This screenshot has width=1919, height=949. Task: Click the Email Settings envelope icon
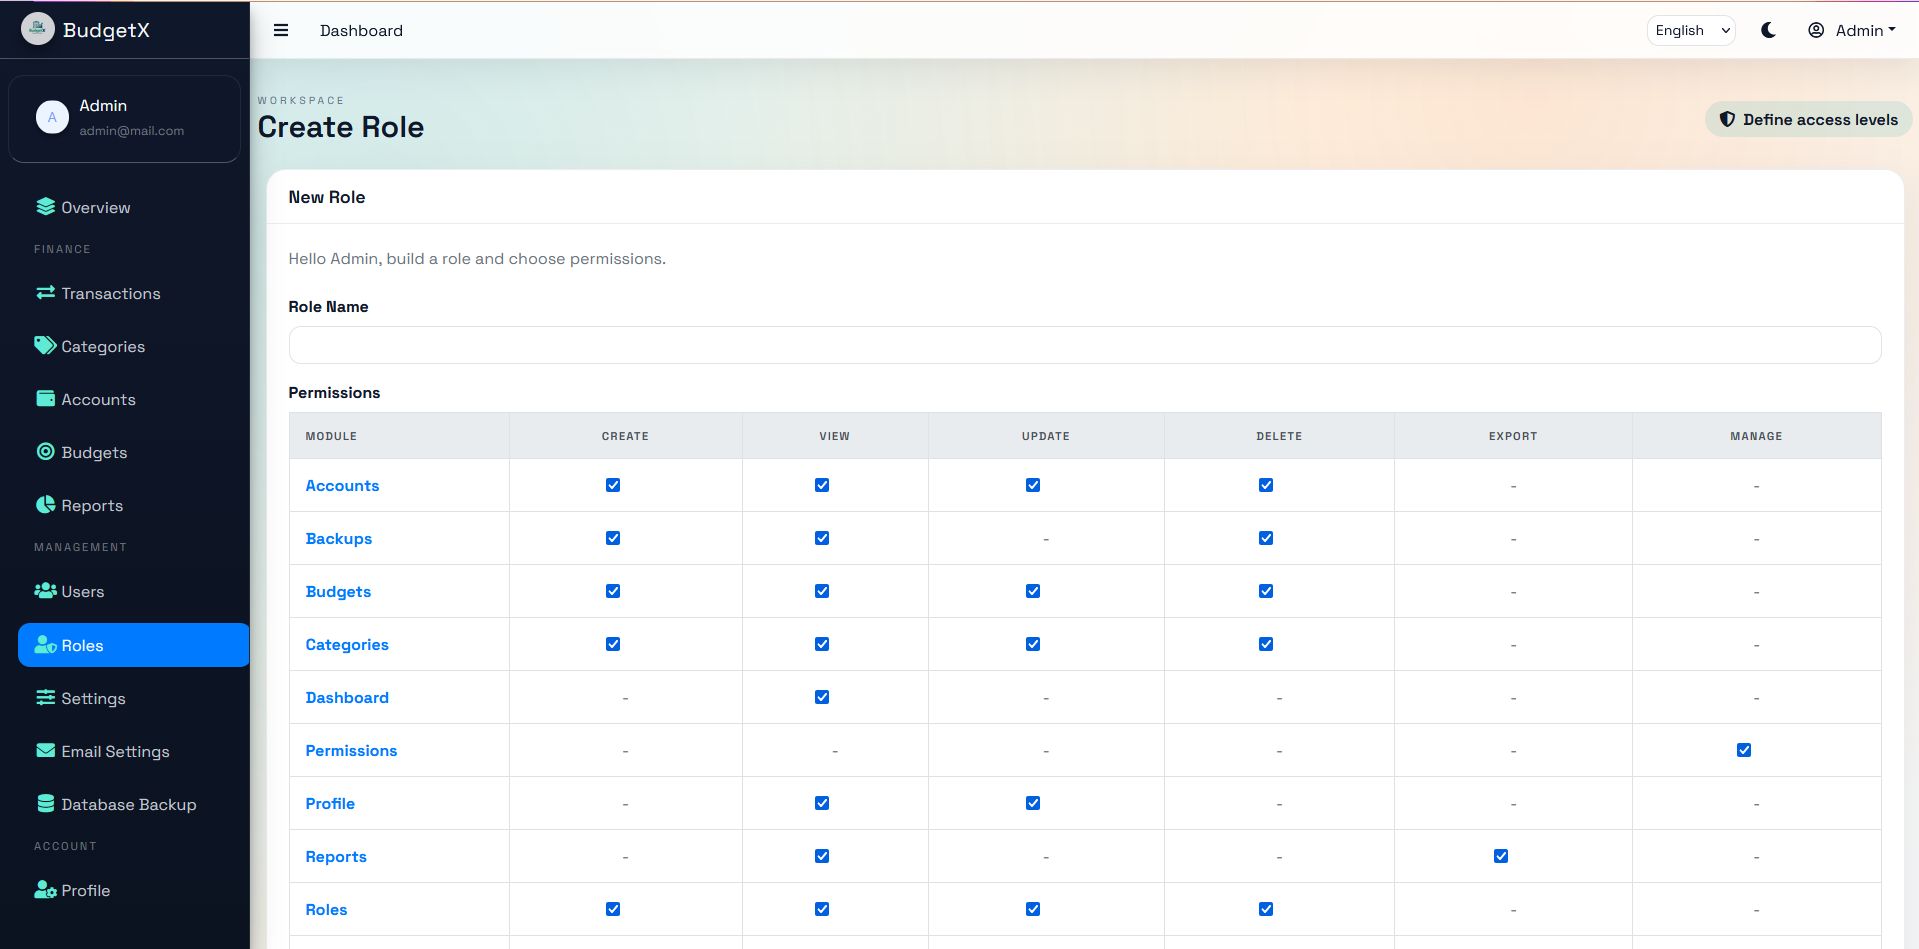pos(45,751)
